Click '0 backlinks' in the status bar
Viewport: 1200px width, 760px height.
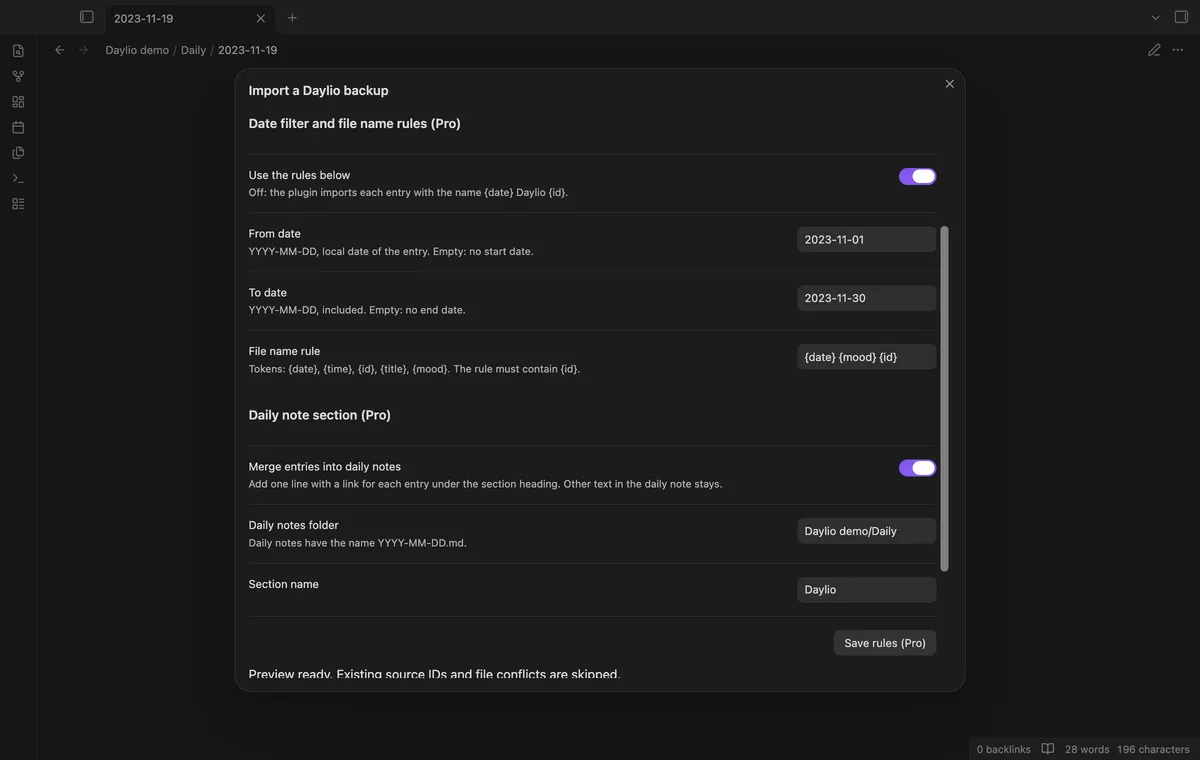[1003, 749]
